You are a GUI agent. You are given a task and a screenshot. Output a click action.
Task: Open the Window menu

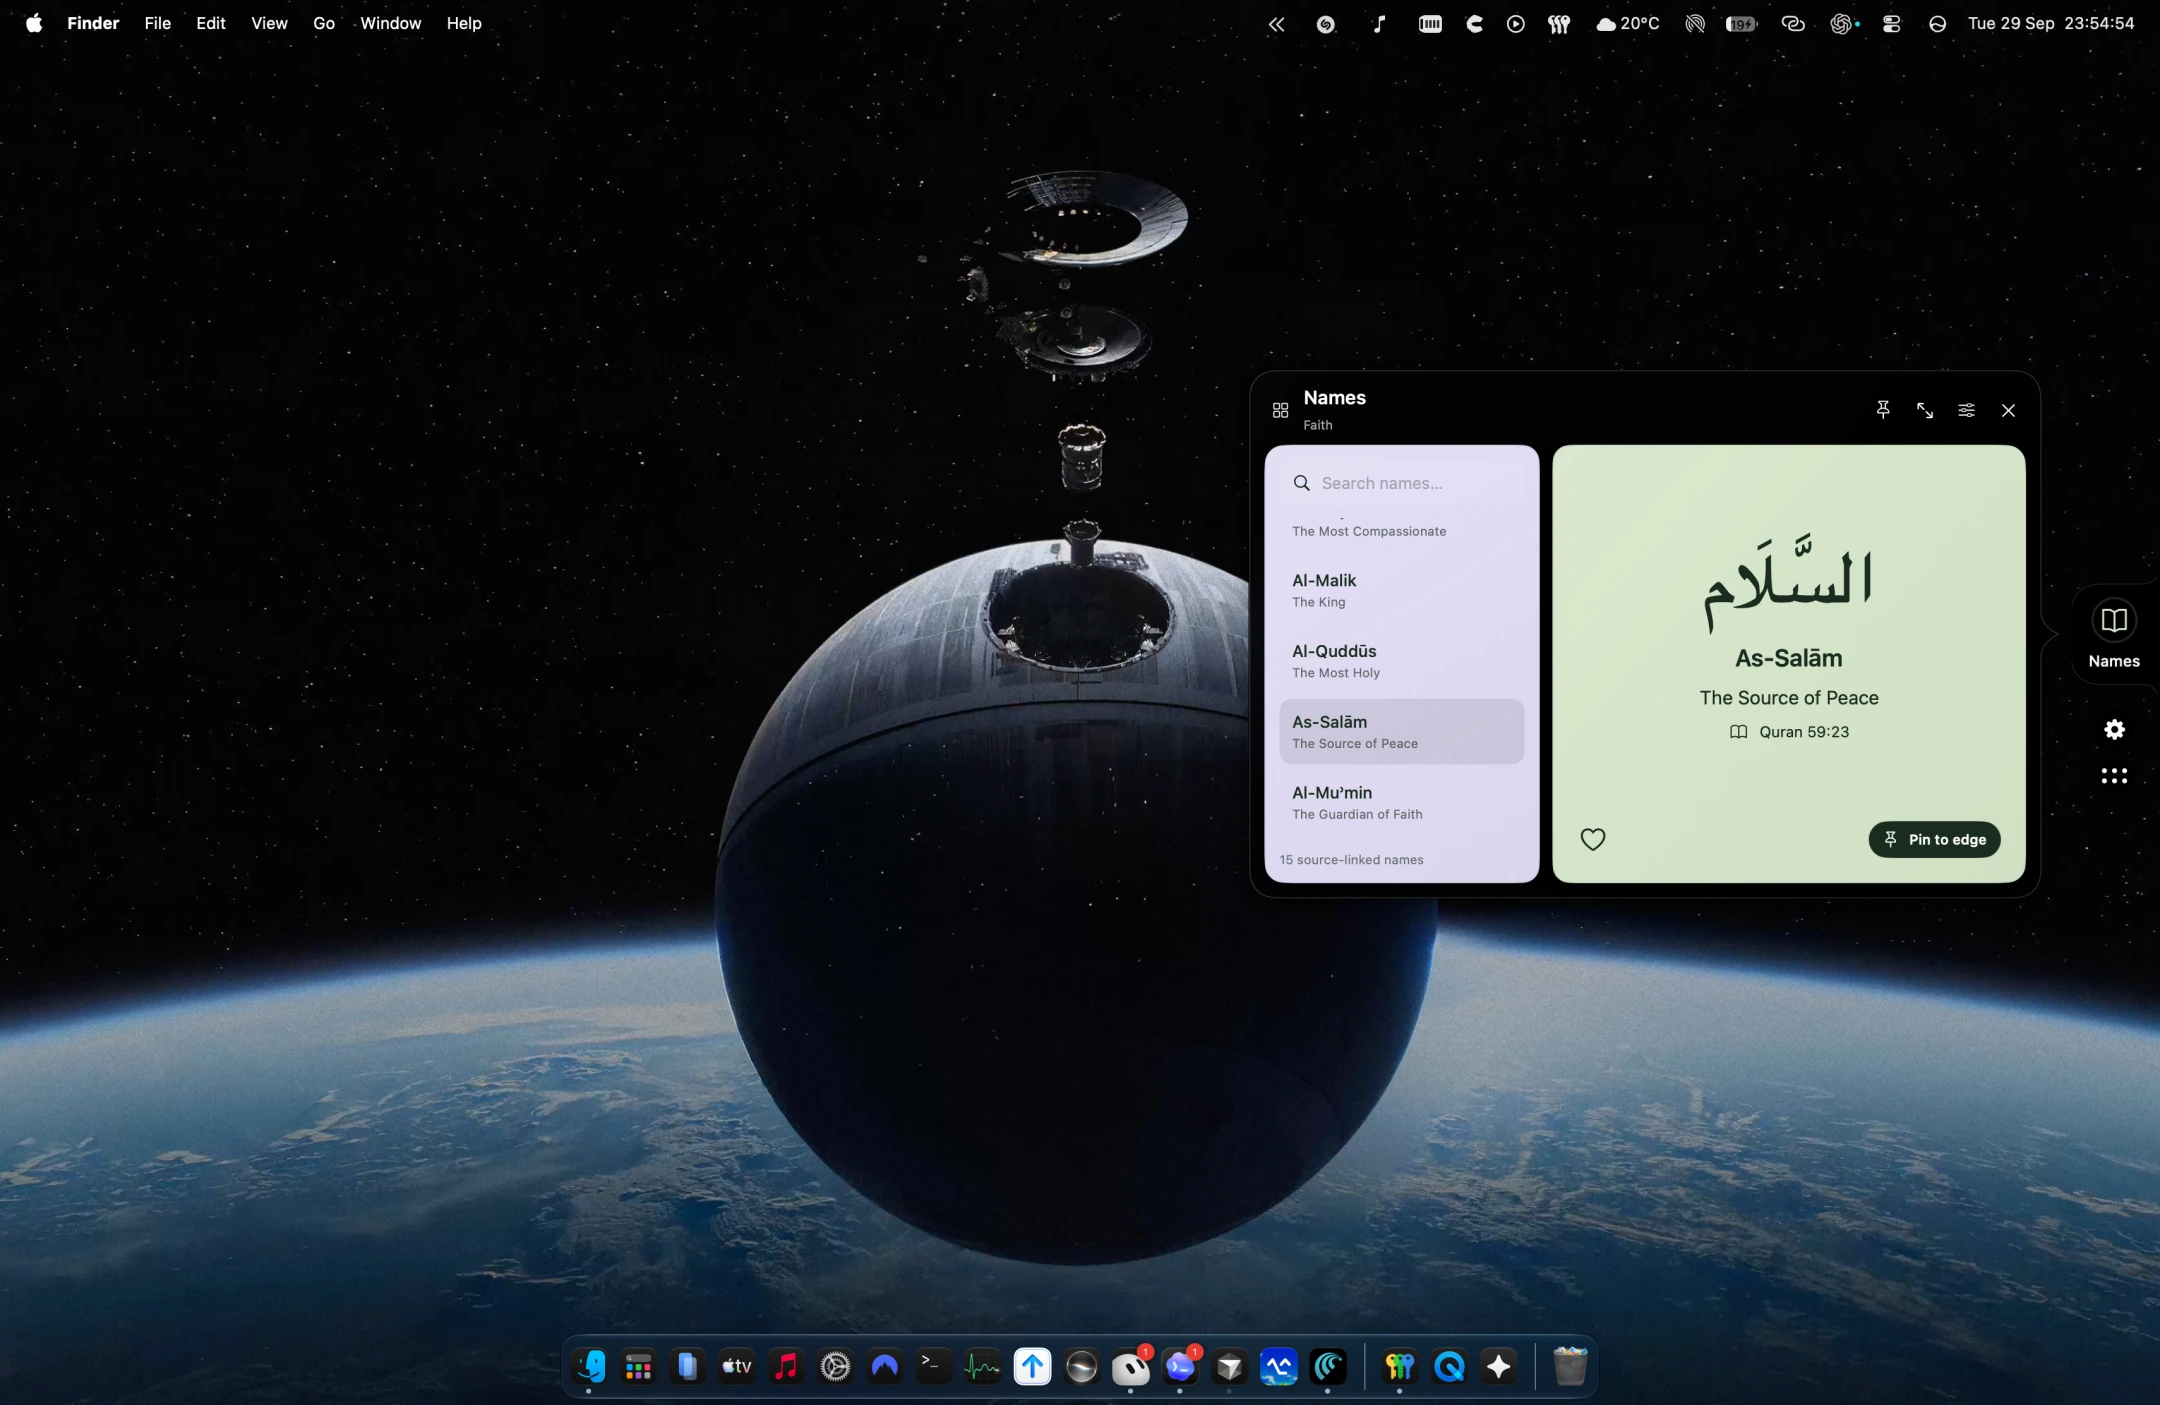point(390,23)
